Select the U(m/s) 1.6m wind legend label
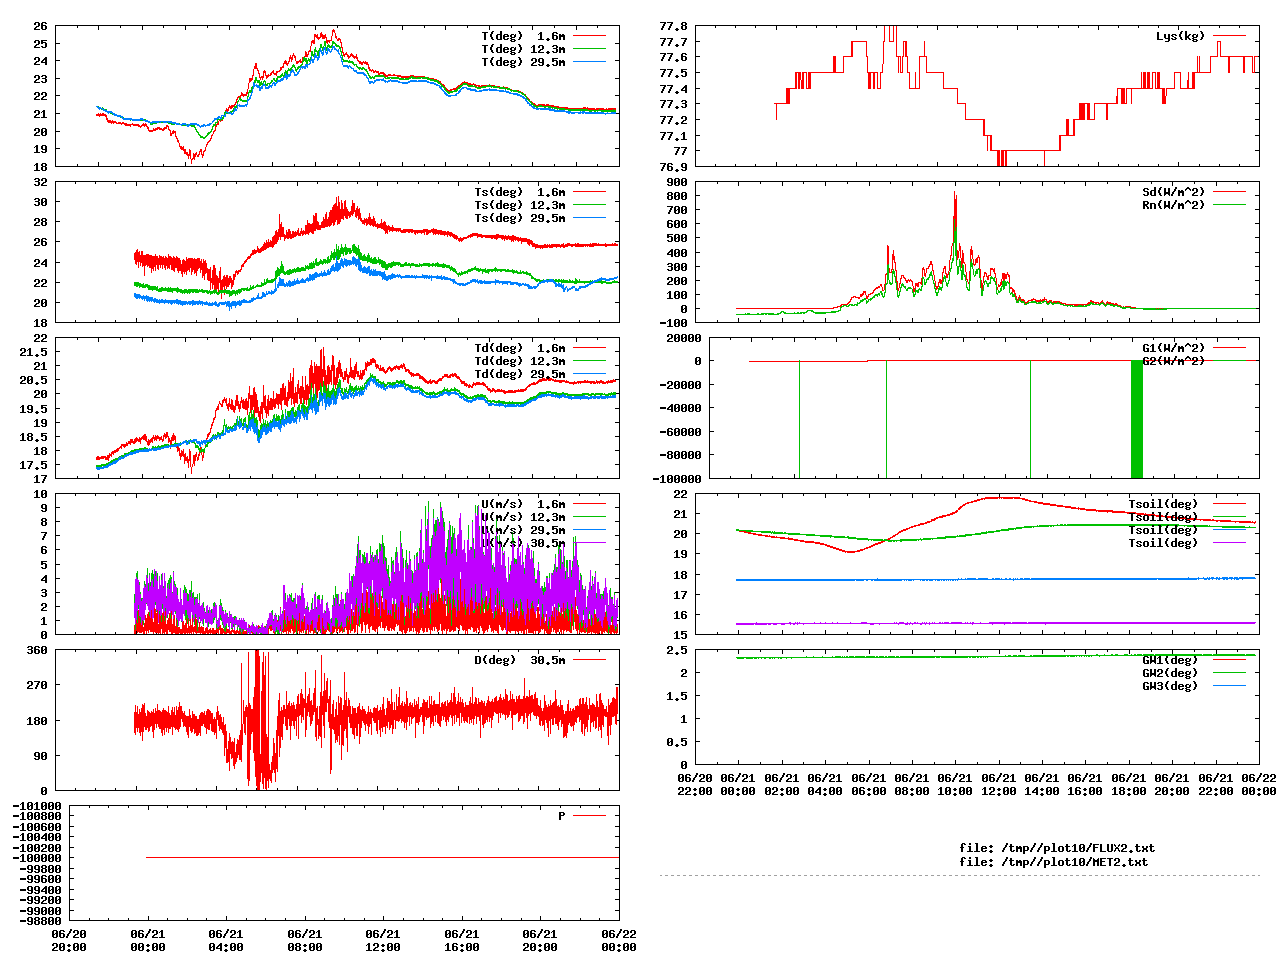Viewport: 1280px width, 960px height. pyautogui.click(x=523, y=504)
